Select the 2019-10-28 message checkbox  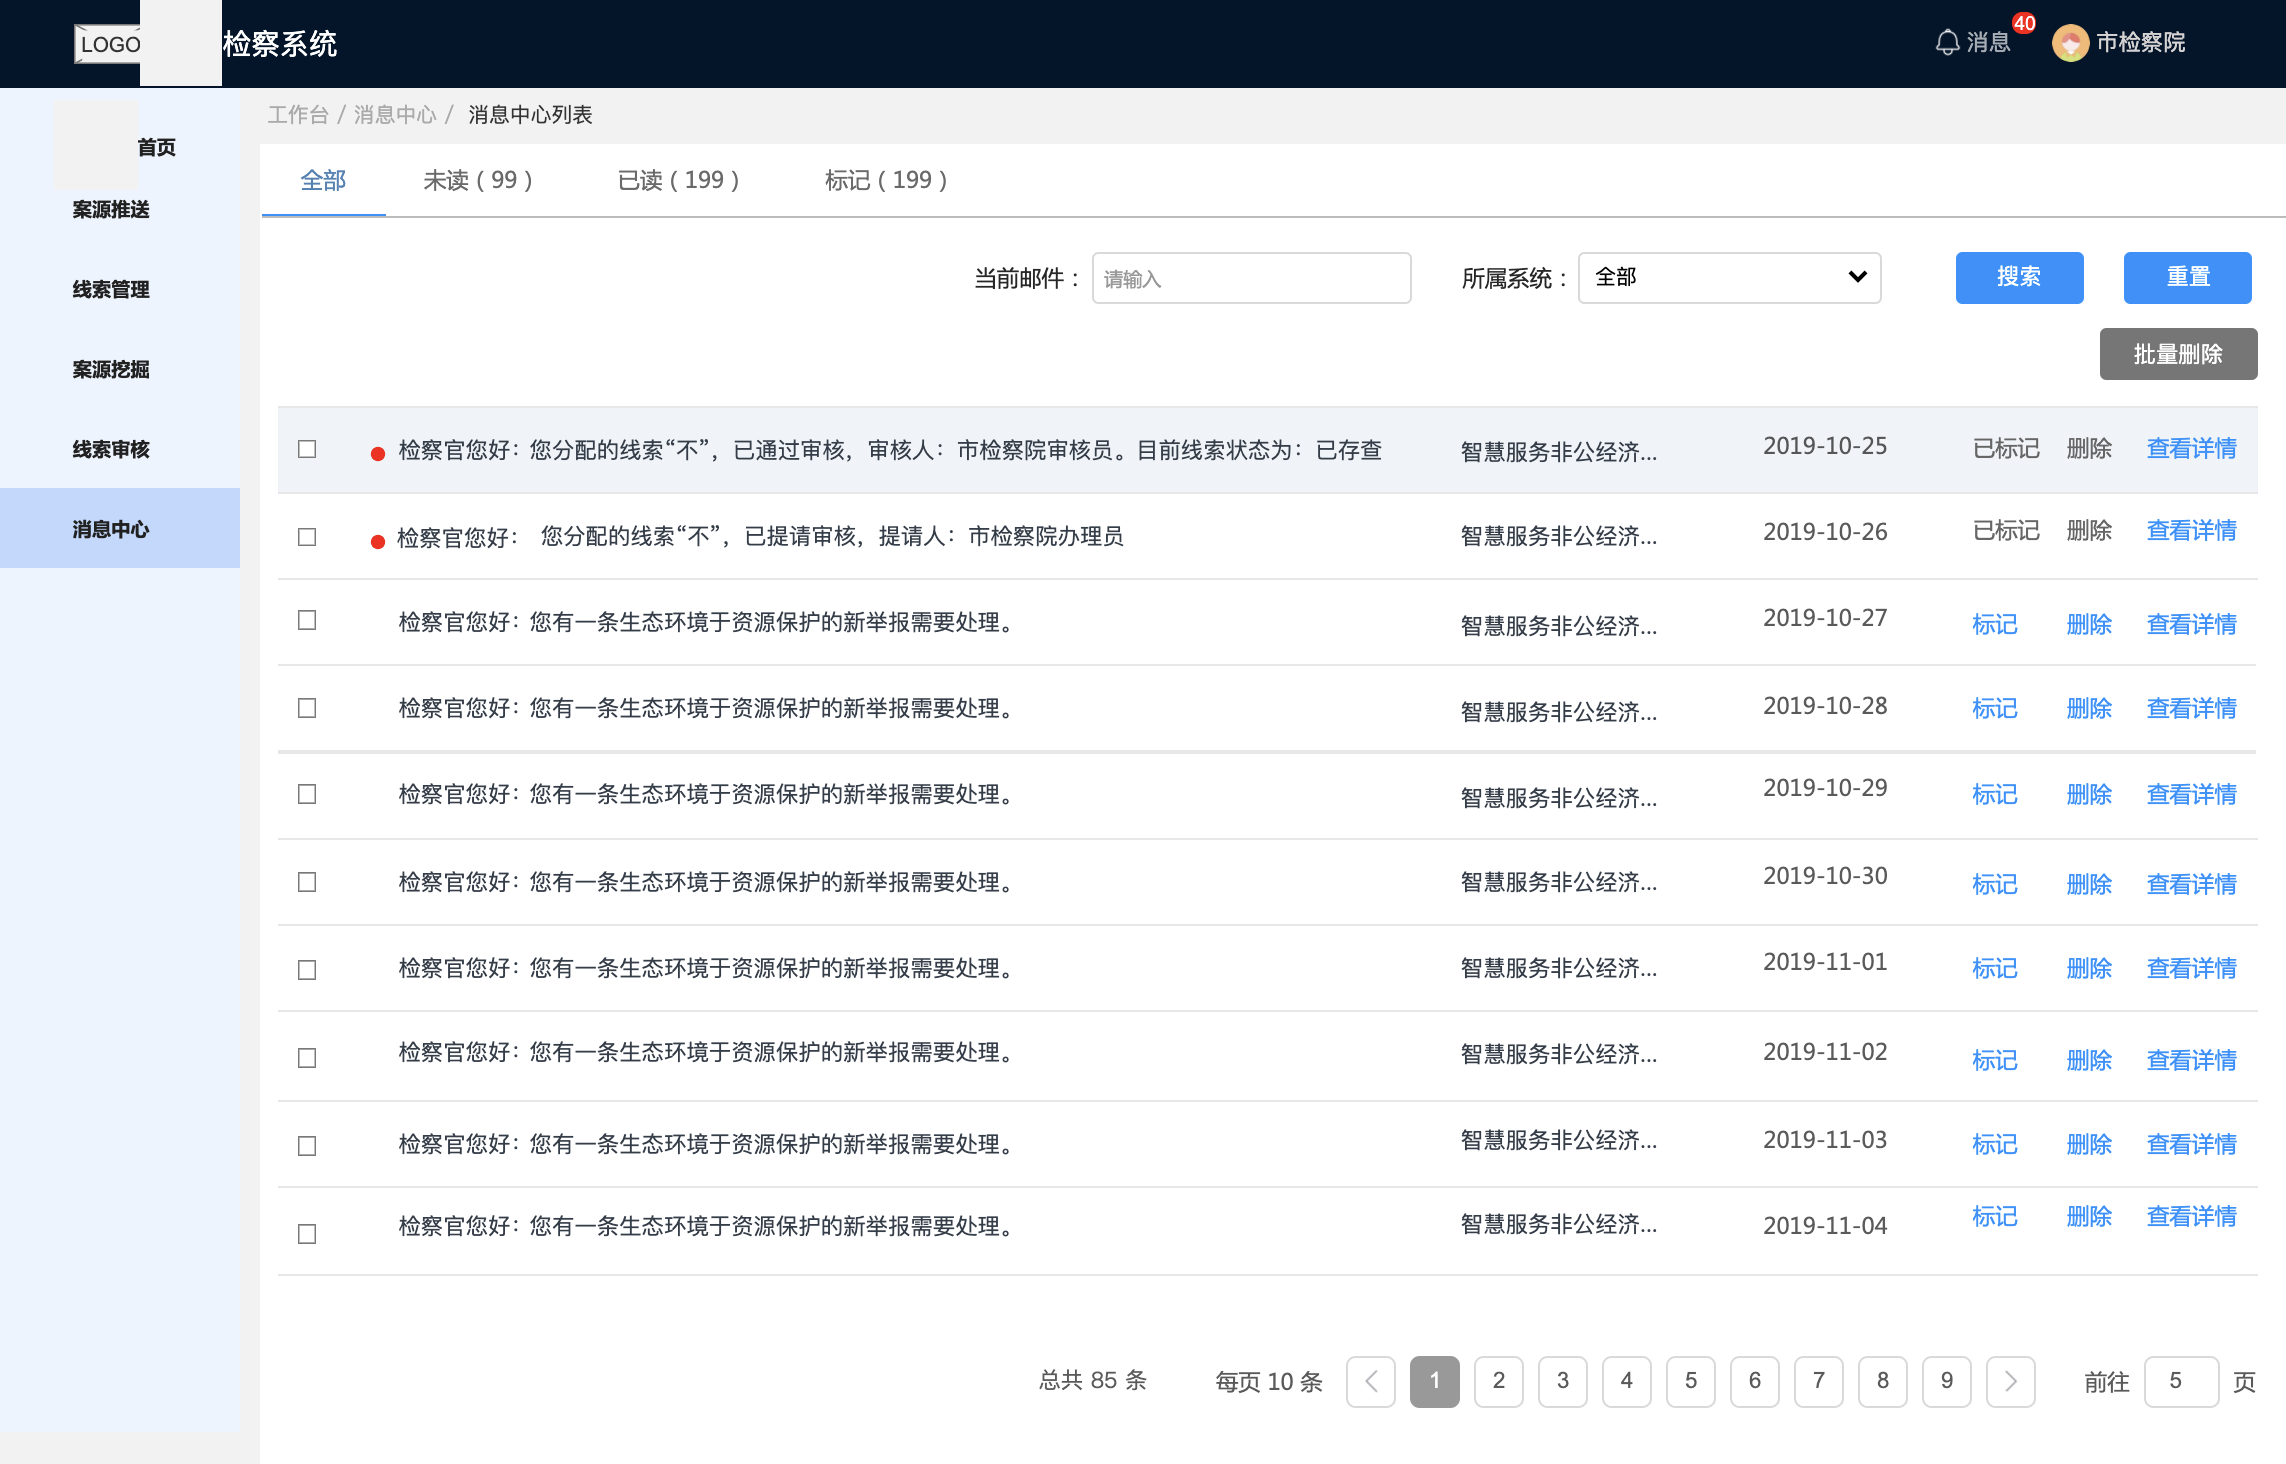pos(307,708)
